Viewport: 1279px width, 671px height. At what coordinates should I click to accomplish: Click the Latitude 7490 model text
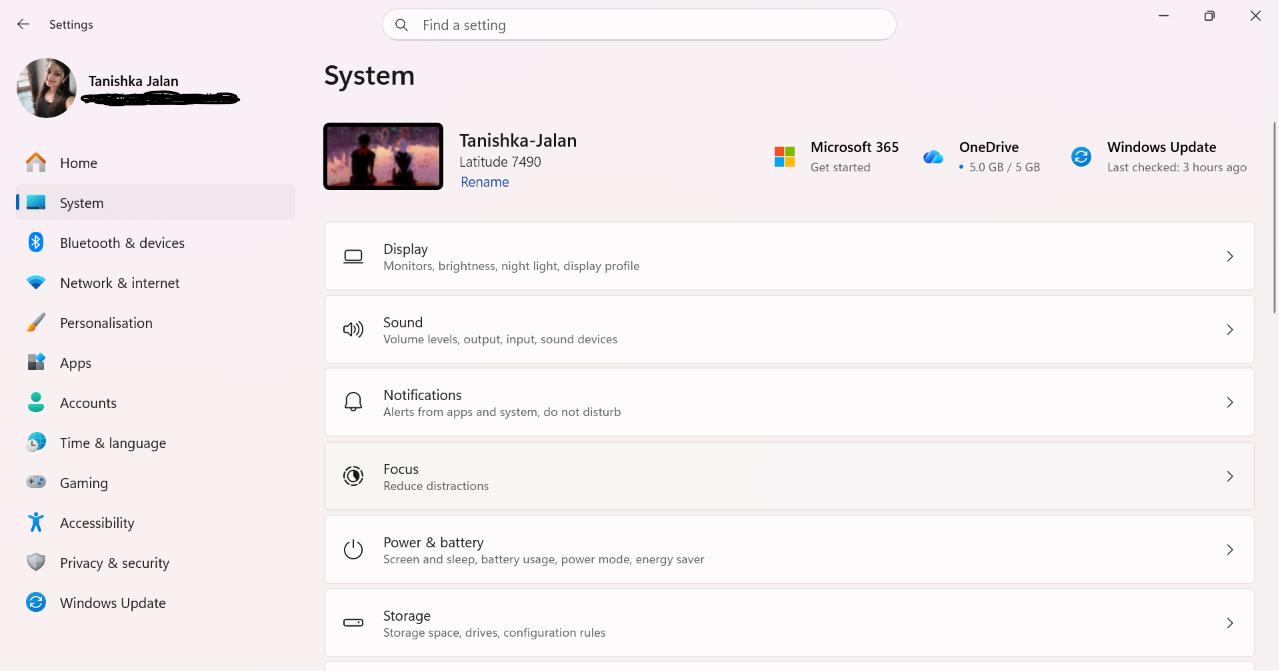500,162
